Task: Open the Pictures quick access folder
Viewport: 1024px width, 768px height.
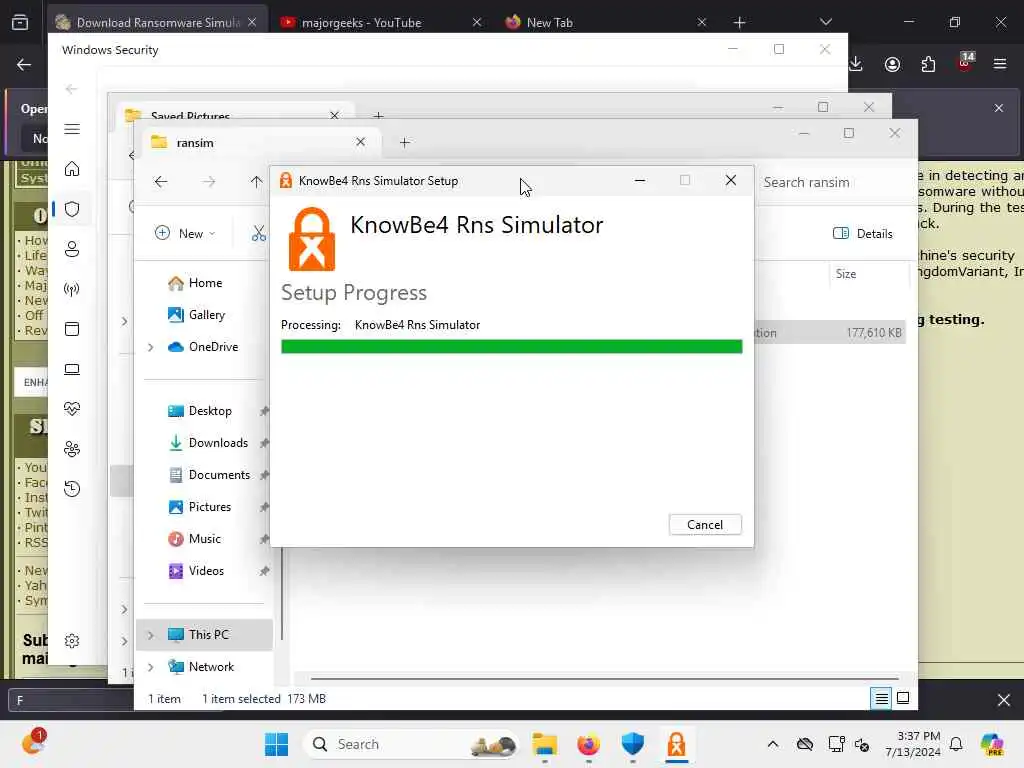Action: pyautogui.click(x=199, y=507)
